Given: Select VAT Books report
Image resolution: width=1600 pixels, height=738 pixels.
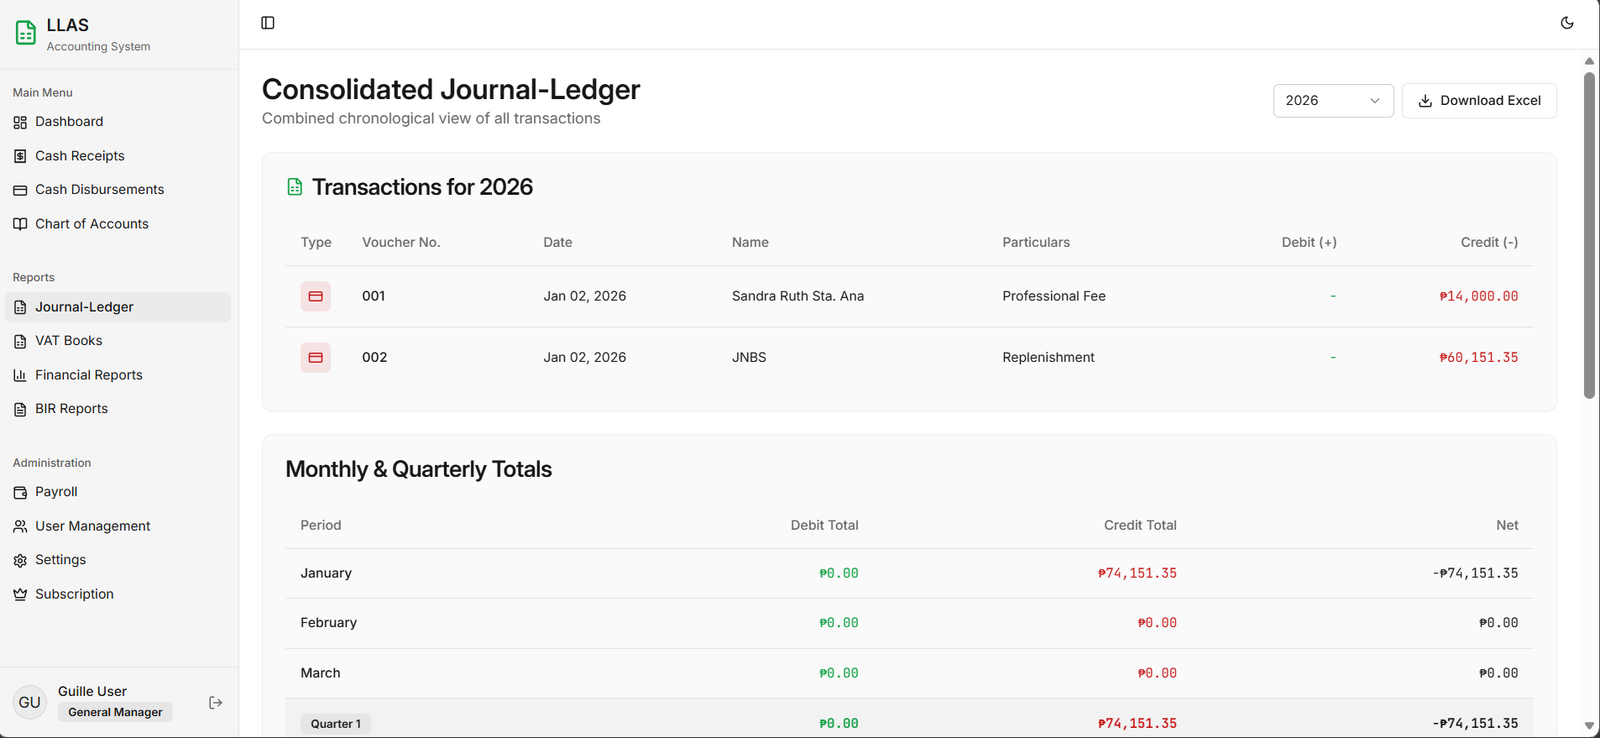Looking at the screenshot, I should [x=68, y=341].
